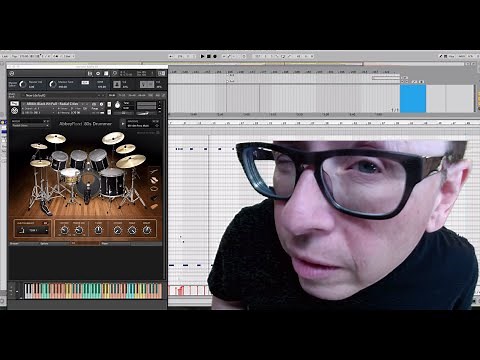Viewport: 480px width, 360px height.
Task: Select the multi rack page 17-32
Action: (122, 95)
